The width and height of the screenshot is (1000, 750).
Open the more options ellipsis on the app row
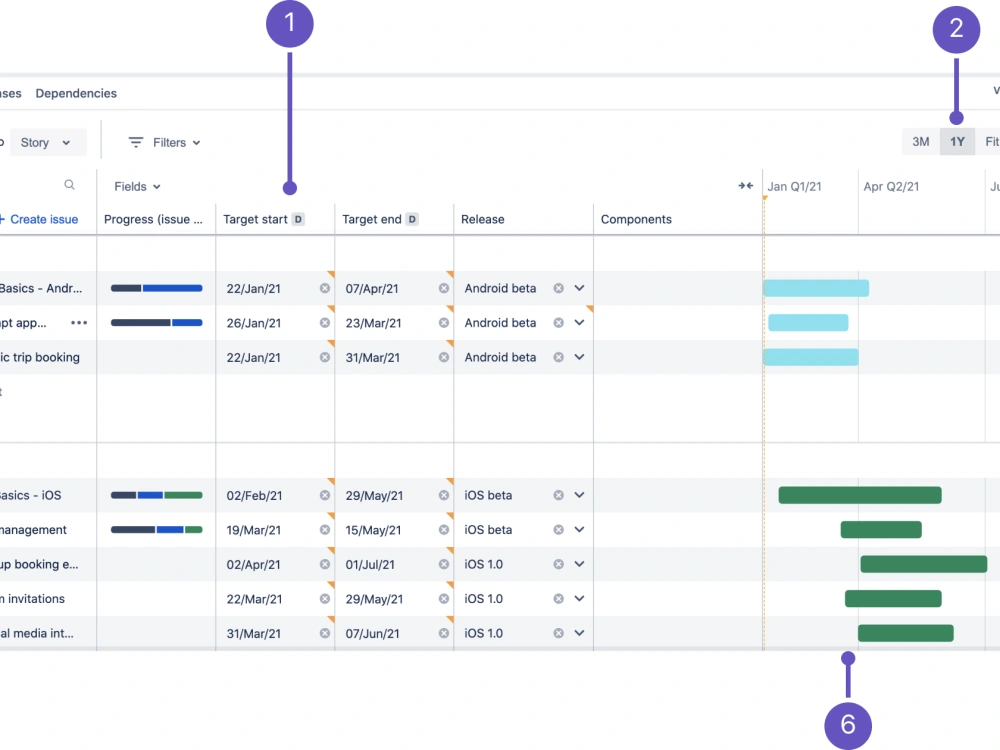click(79, 322)
